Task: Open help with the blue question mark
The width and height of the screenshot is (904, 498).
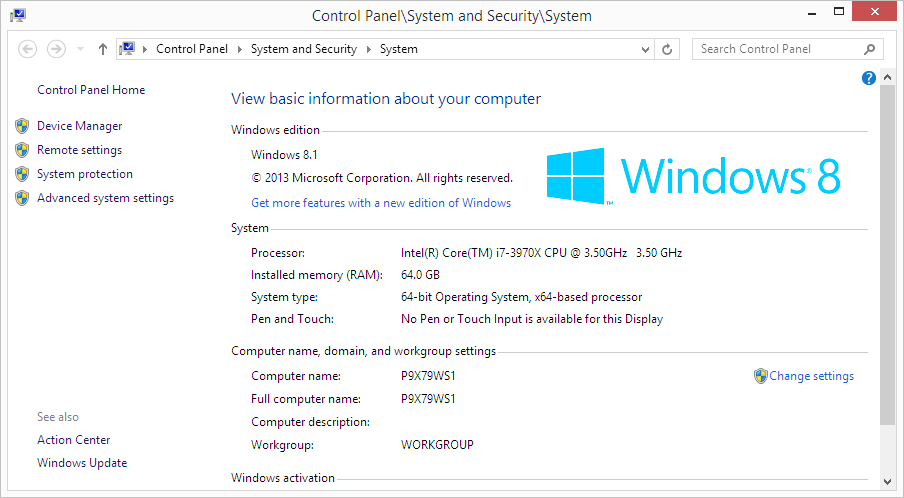Action: pos(869,78)
